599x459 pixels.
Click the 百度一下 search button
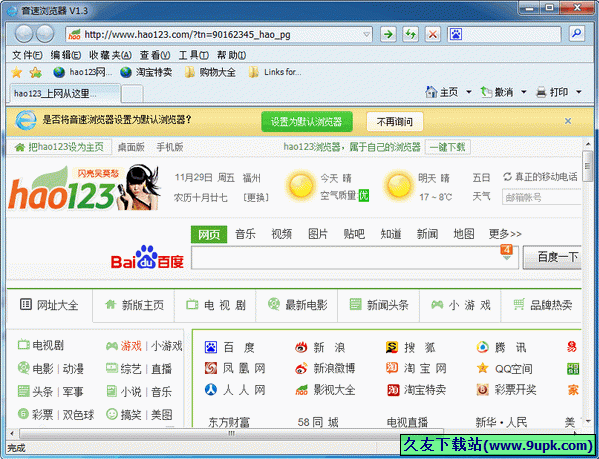click(x=553, y=257)
